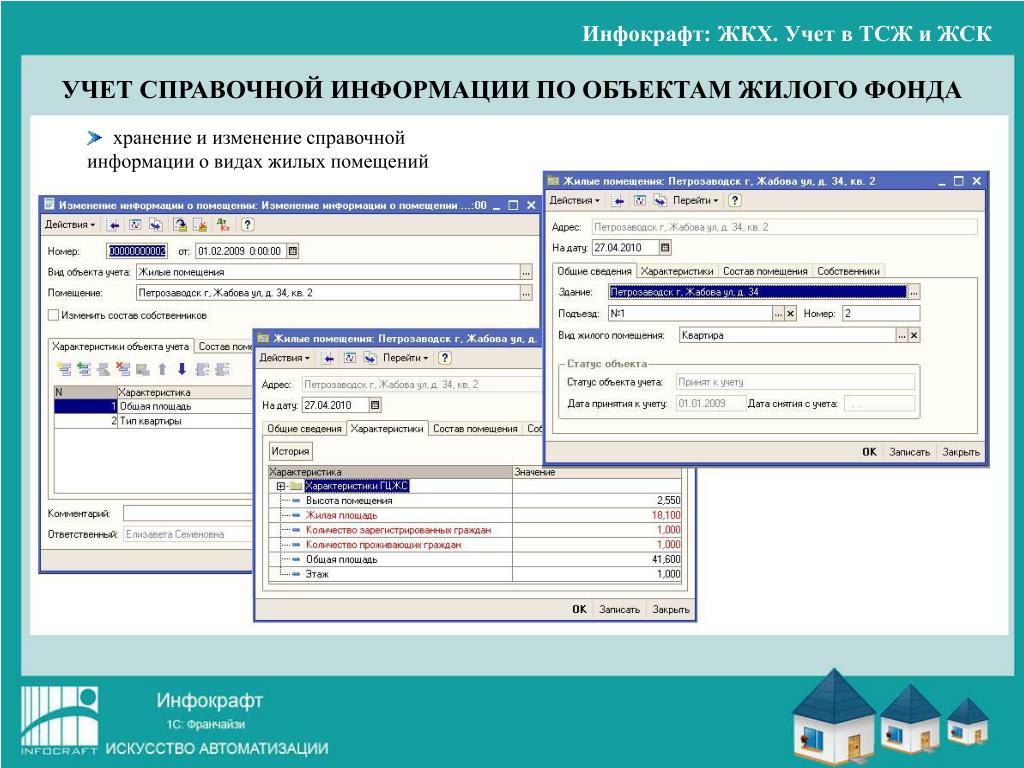Open Перейти menu in Характеристики tab window
This screenshot has height=768, width=1024.
(405, 358)
